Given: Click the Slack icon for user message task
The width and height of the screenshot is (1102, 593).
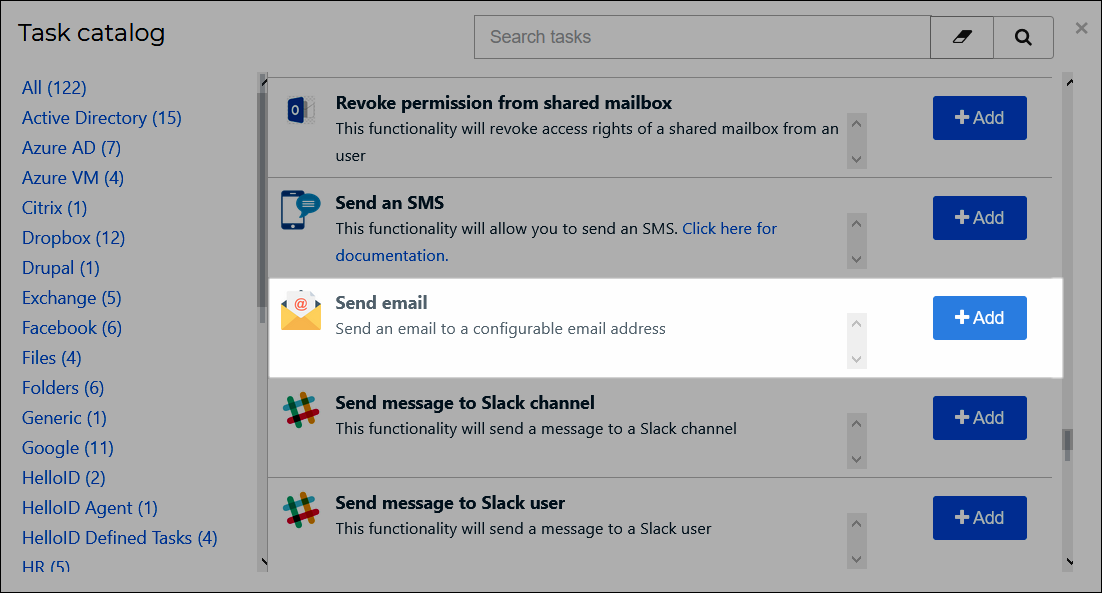Looking at the screenshot, I should [301, 510].
